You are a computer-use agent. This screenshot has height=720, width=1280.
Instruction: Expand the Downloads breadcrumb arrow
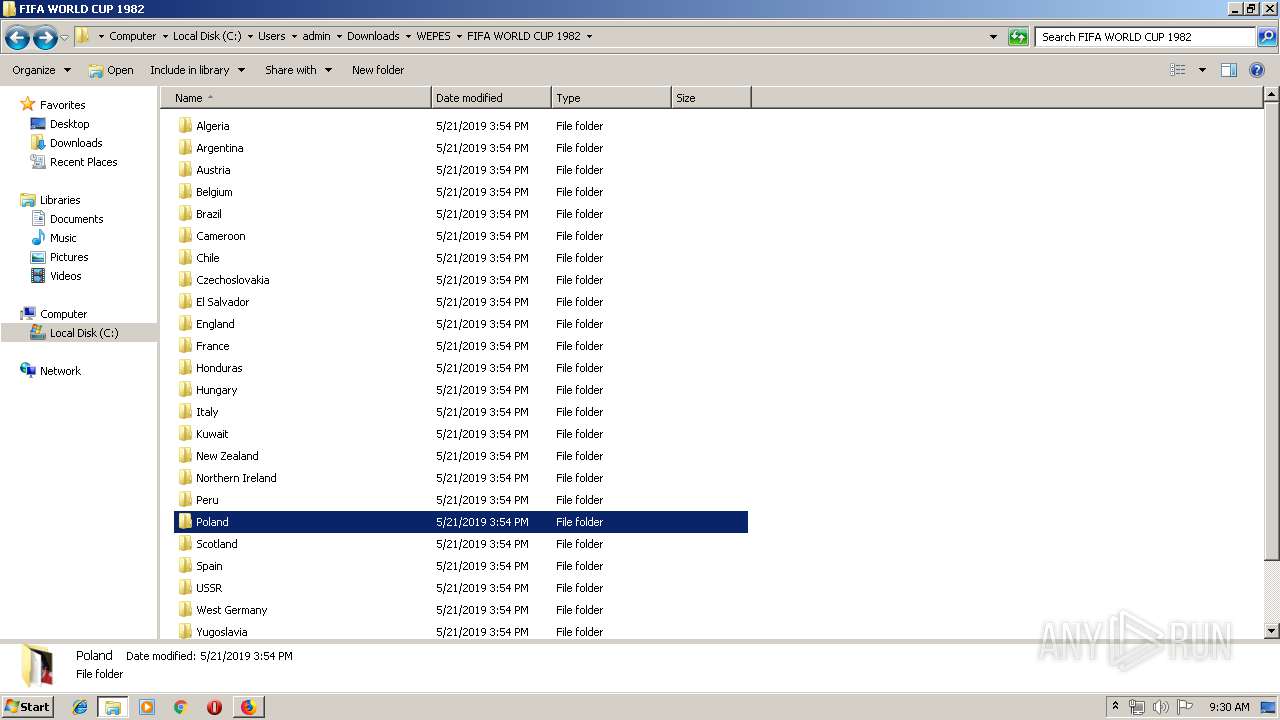coord(408,36)
